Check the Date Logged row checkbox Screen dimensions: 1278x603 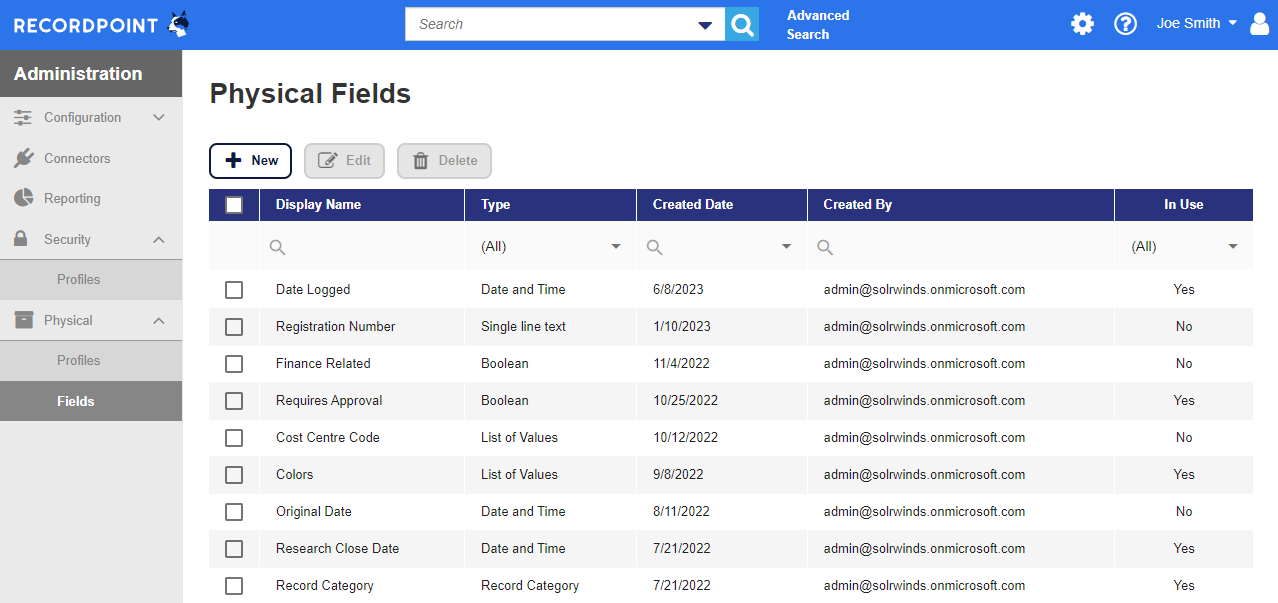coord(234,290)
